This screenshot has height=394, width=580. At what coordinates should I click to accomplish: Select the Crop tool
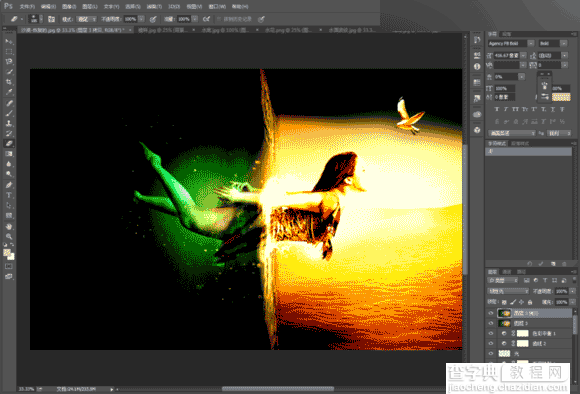pos(9,81)
